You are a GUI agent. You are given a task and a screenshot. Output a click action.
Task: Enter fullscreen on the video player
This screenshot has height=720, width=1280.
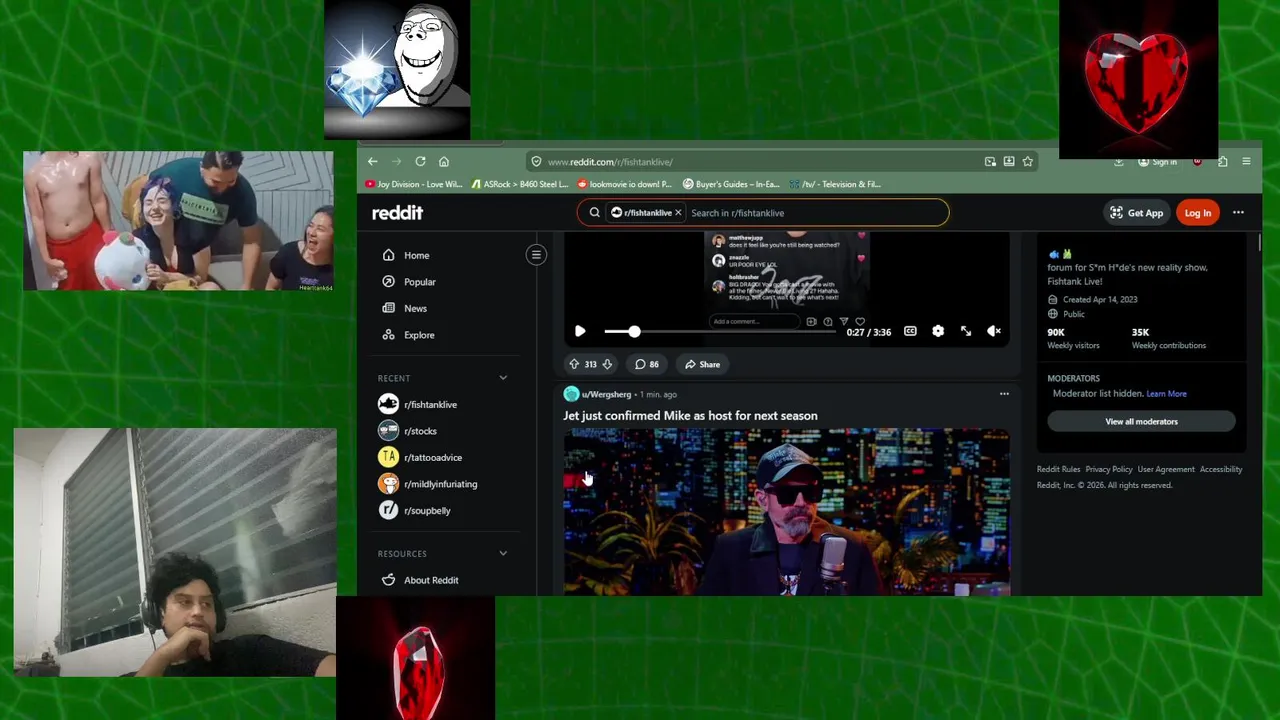coord(966,331)
